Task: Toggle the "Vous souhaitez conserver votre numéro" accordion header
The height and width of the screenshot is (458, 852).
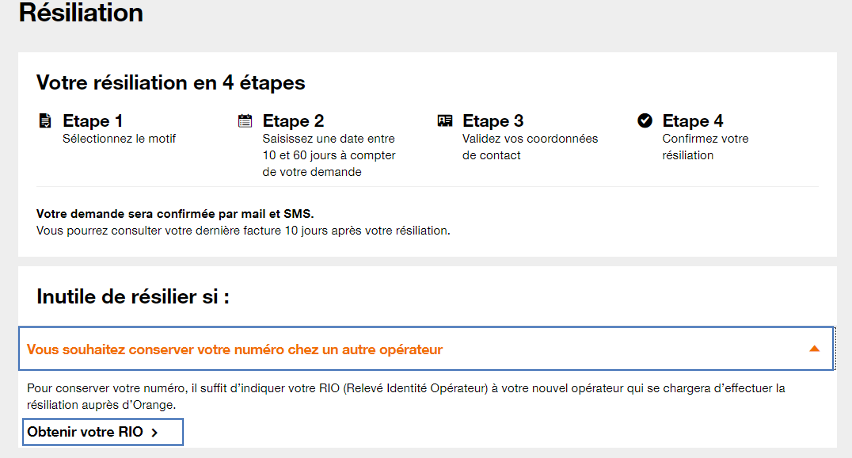Action: (235, 349)
